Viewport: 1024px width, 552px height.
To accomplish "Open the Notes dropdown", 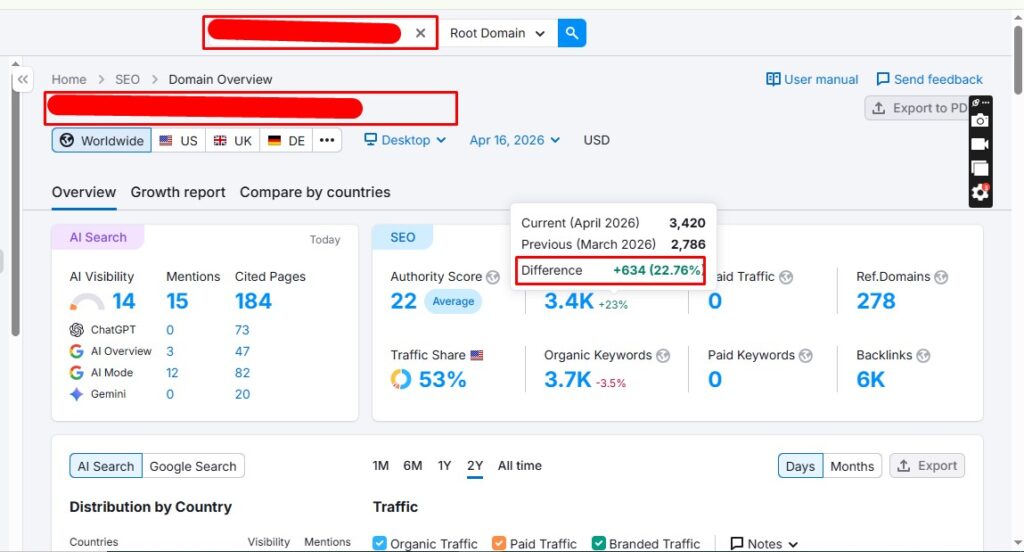I will click(x=764, y=544).
